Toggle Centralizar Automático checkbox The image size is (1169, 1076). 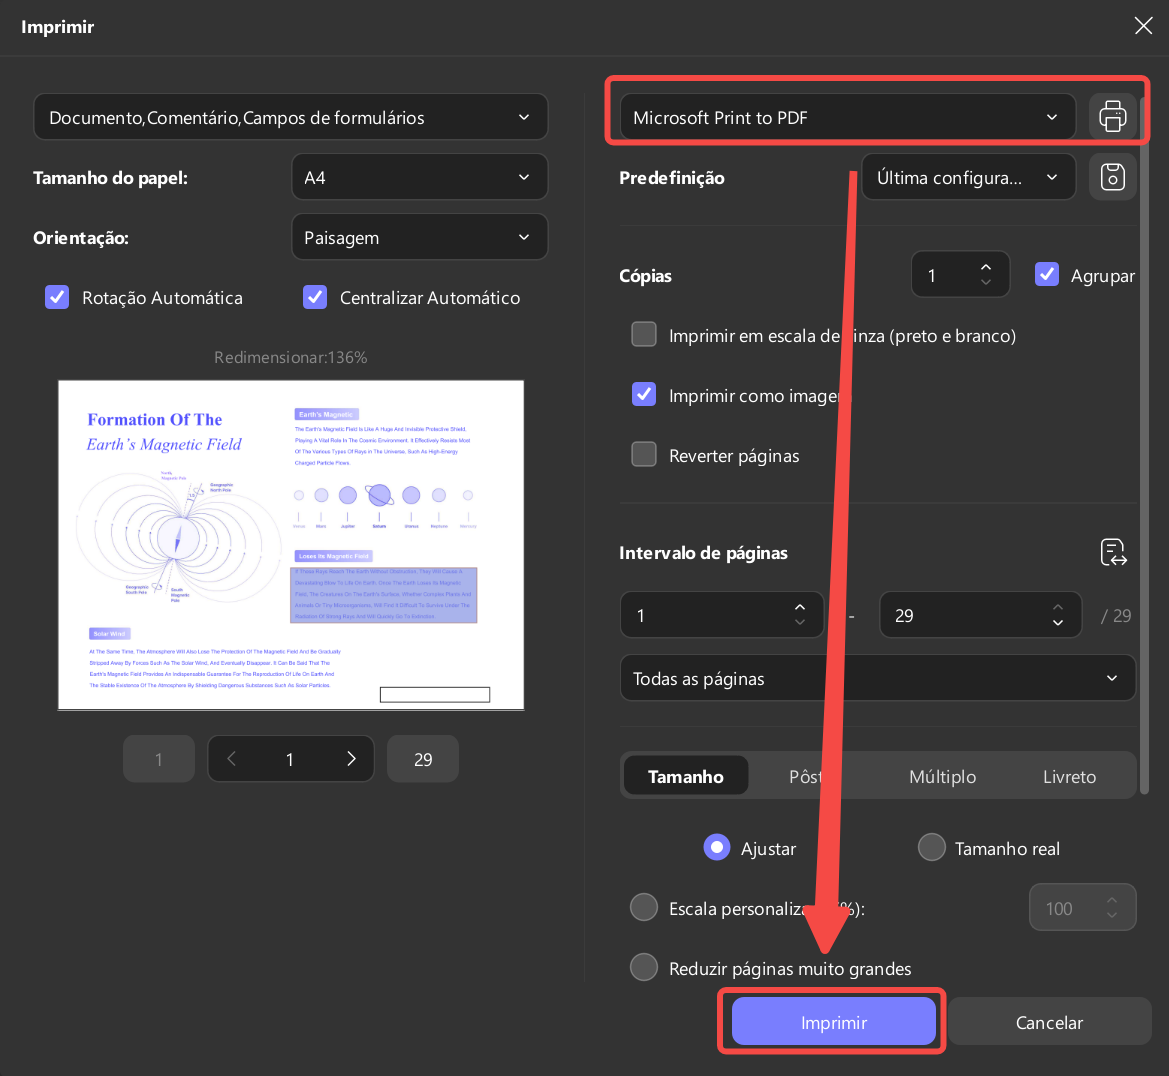coord(315,297)
